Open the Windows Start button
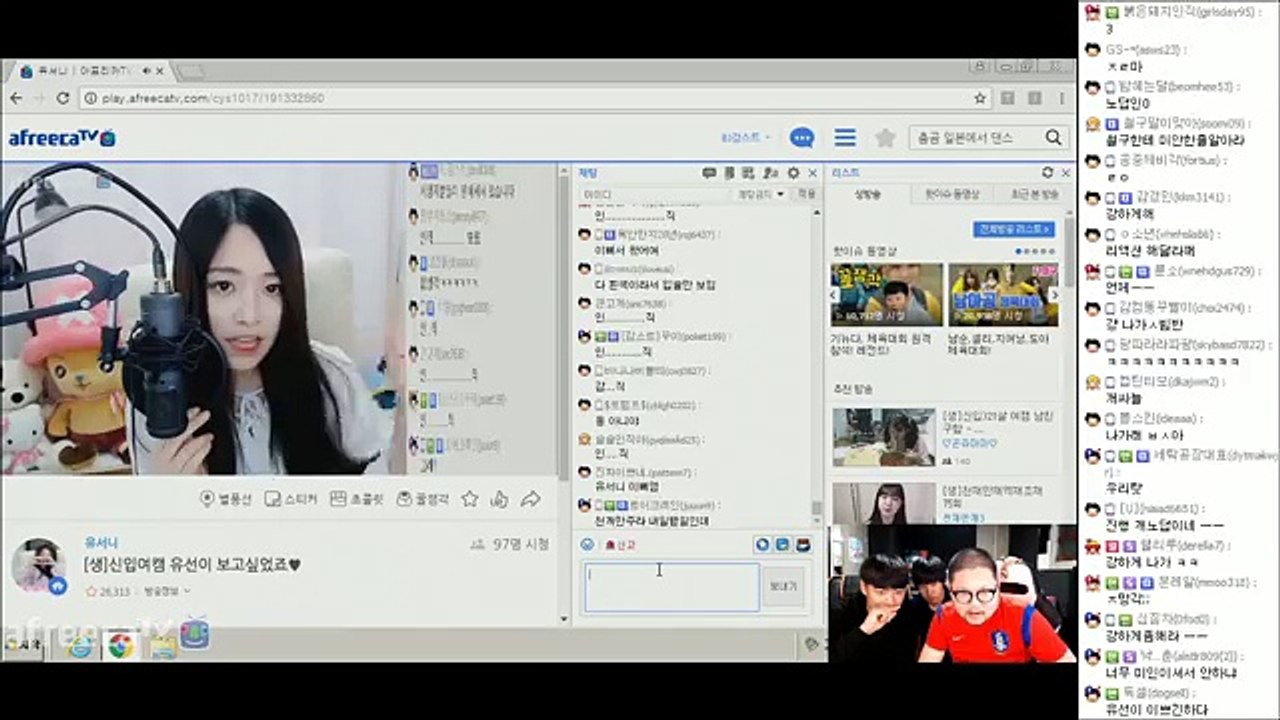Image resolution: width=1280 pixels, height=720 pixels. 24,645
